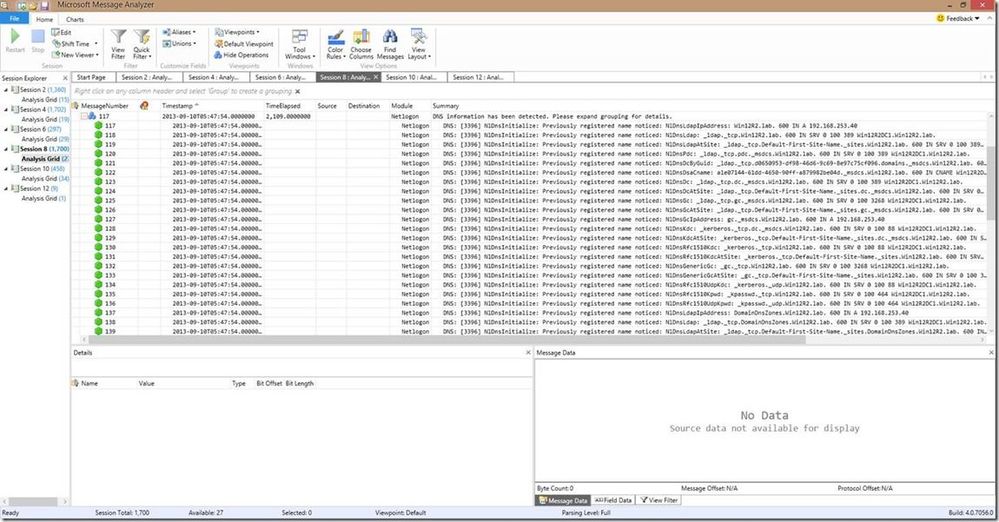
Task: Switch to Session 10 analysis tab
Action: pos(412,77)
